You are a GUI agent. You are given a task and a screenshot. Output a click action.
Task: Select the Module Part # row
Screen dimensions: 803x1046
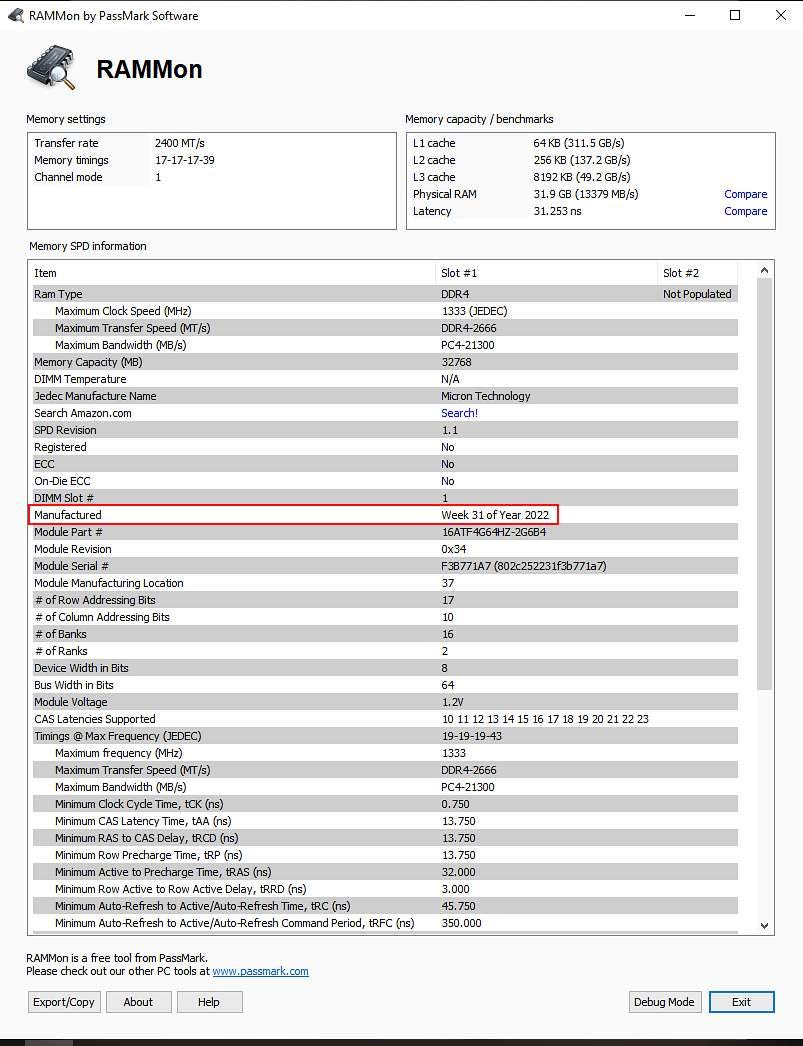tap(385, 532)
